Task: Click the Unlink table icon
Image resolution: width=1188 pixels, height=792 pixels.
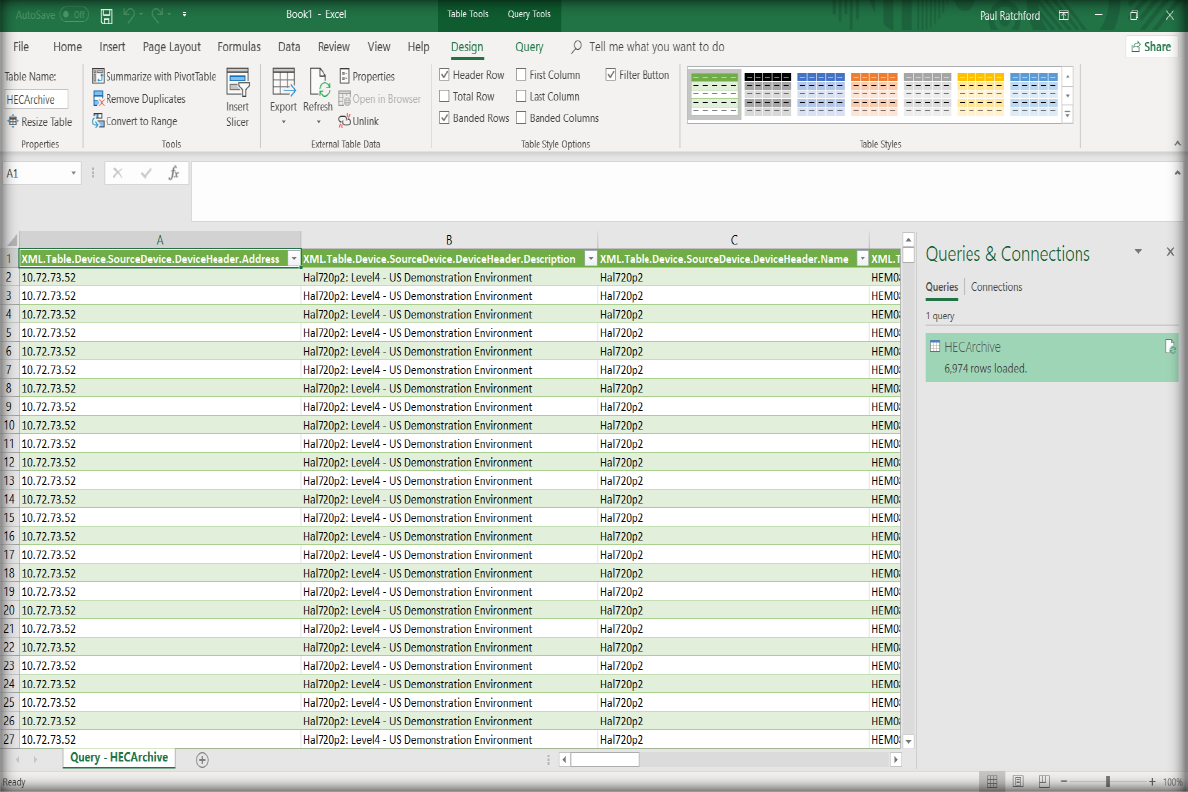Action: 344,121
